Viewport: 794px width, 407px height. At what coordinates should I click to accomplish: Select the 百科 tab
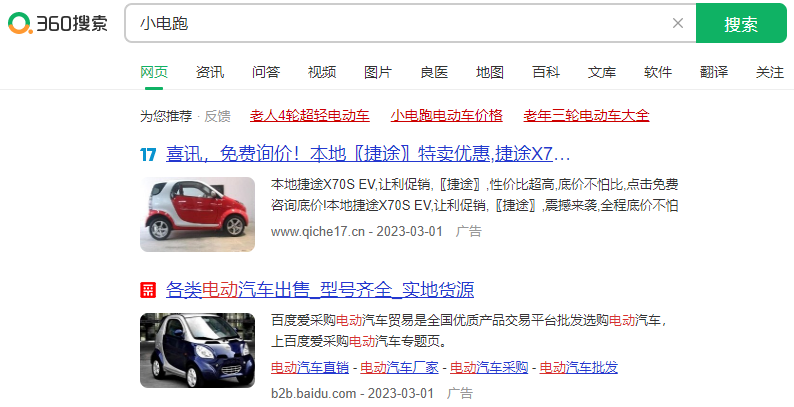(x=546, y=72)
